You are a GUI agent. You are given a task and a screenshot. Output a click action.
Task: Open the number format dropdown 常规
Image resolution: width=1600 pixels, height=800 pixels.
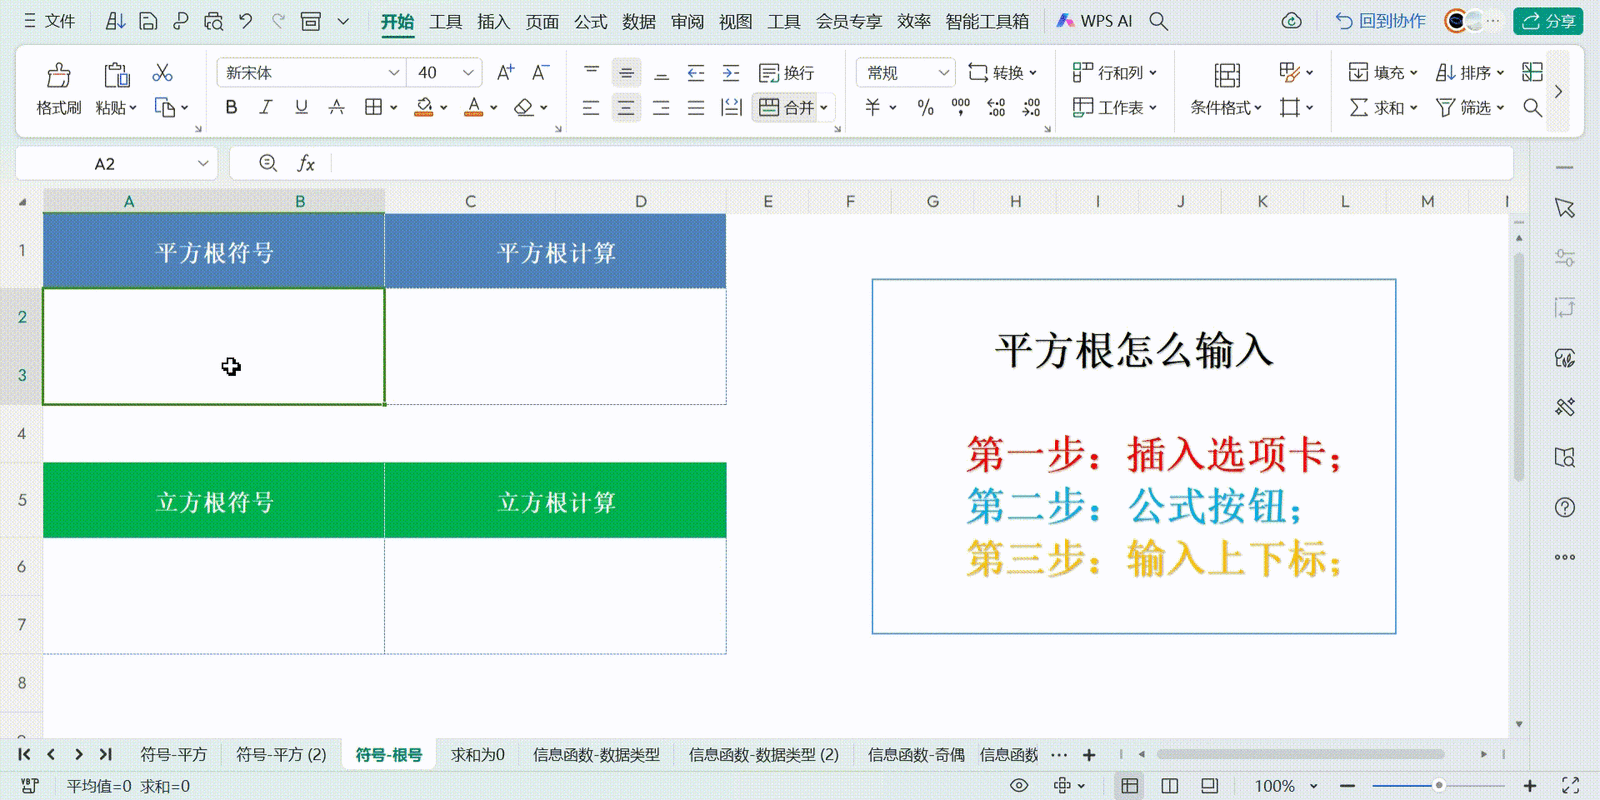pos(943,73)
